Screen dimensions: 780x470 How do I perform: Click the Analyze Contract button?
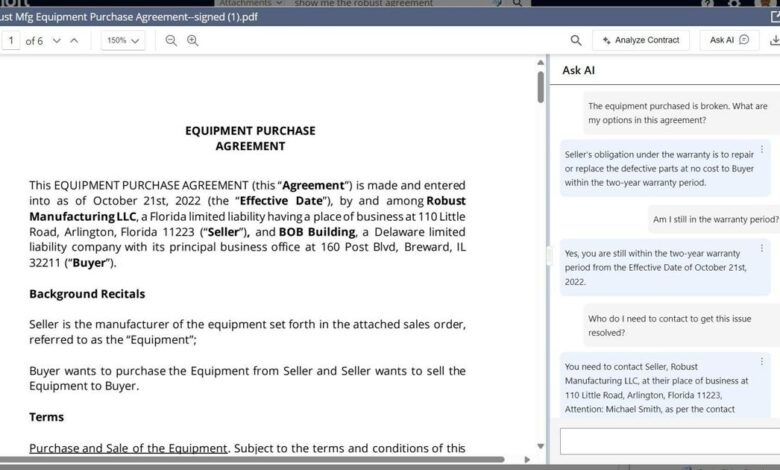click(641, 40)
